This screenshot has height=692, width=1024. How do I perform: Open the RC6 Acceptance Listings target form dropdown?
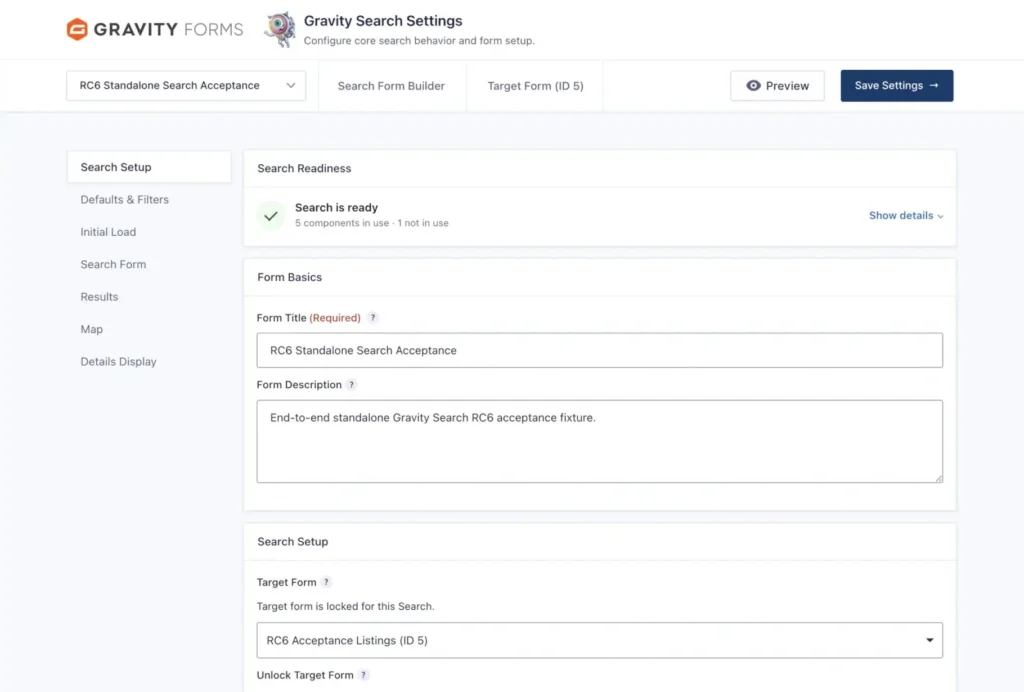pos(600,640)
